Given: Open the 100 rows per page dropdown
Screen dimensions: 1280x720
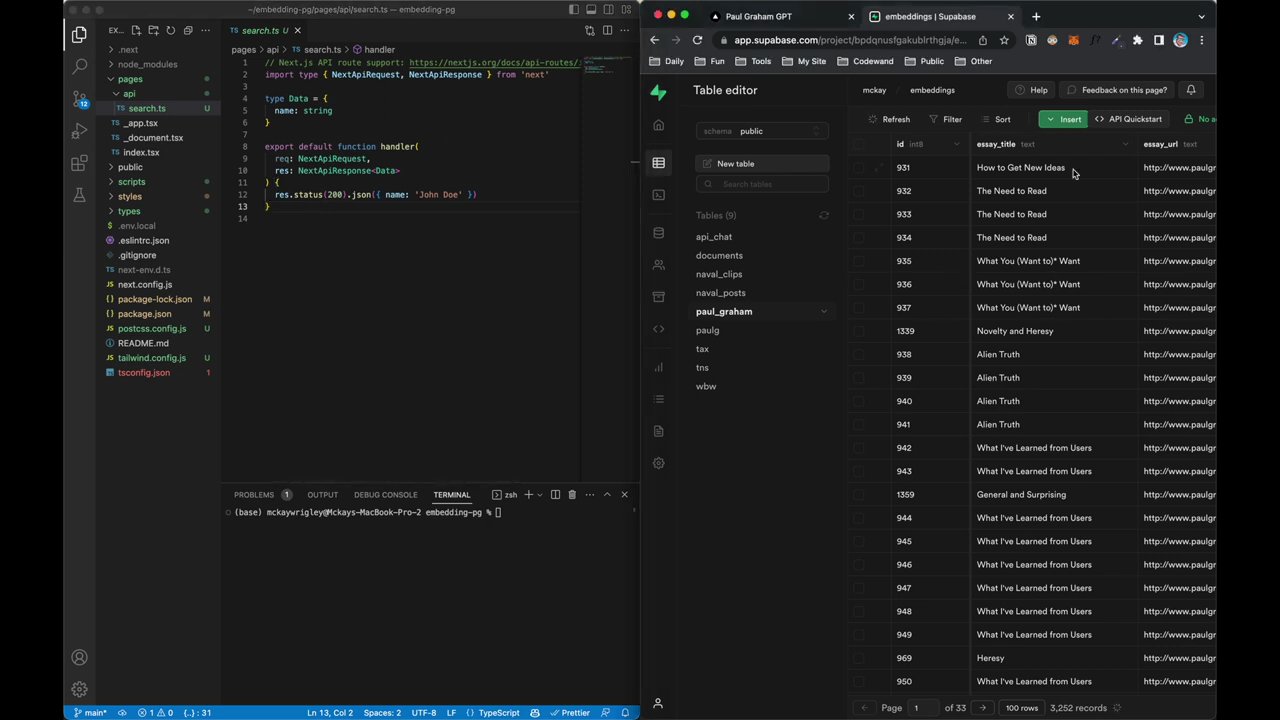Looking at the screenshot, I should [1021, 708].
